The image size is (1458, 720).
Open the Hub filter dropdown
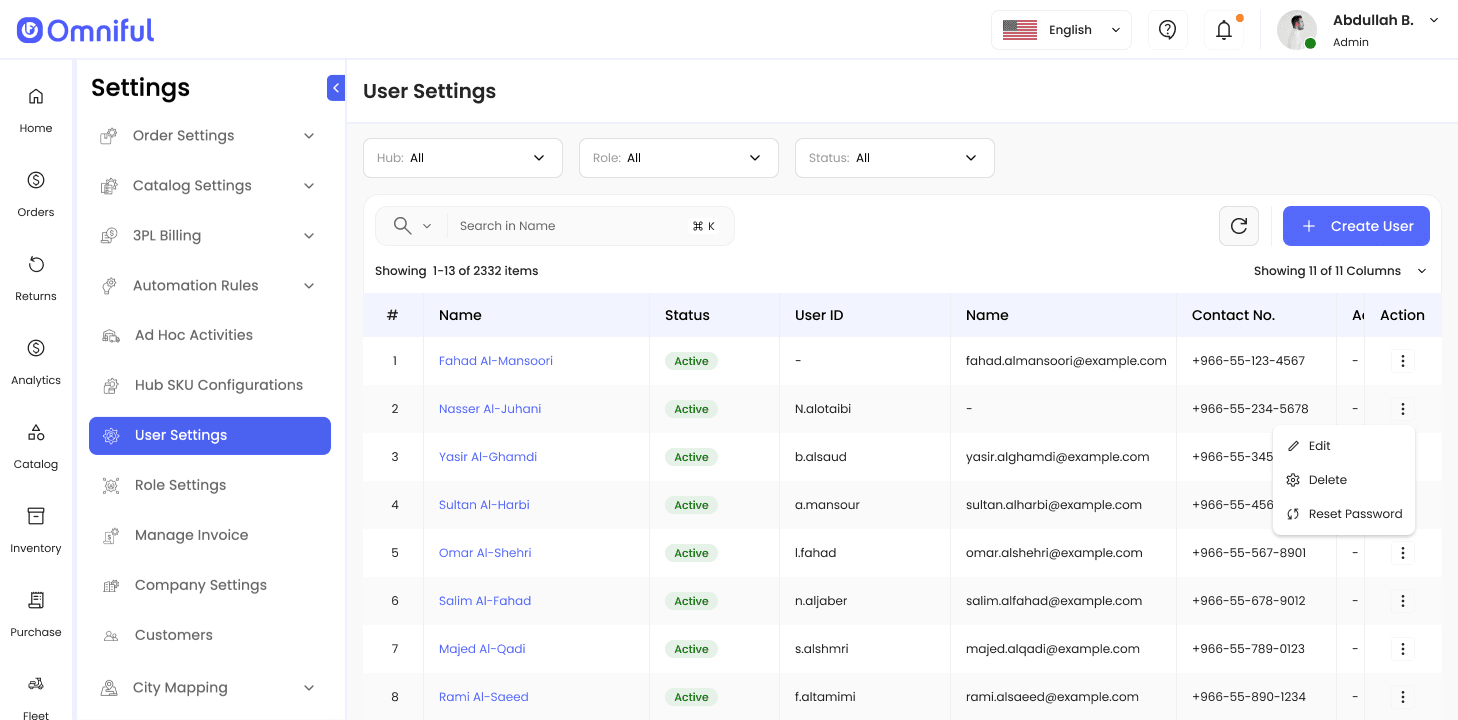click(462, 158)
